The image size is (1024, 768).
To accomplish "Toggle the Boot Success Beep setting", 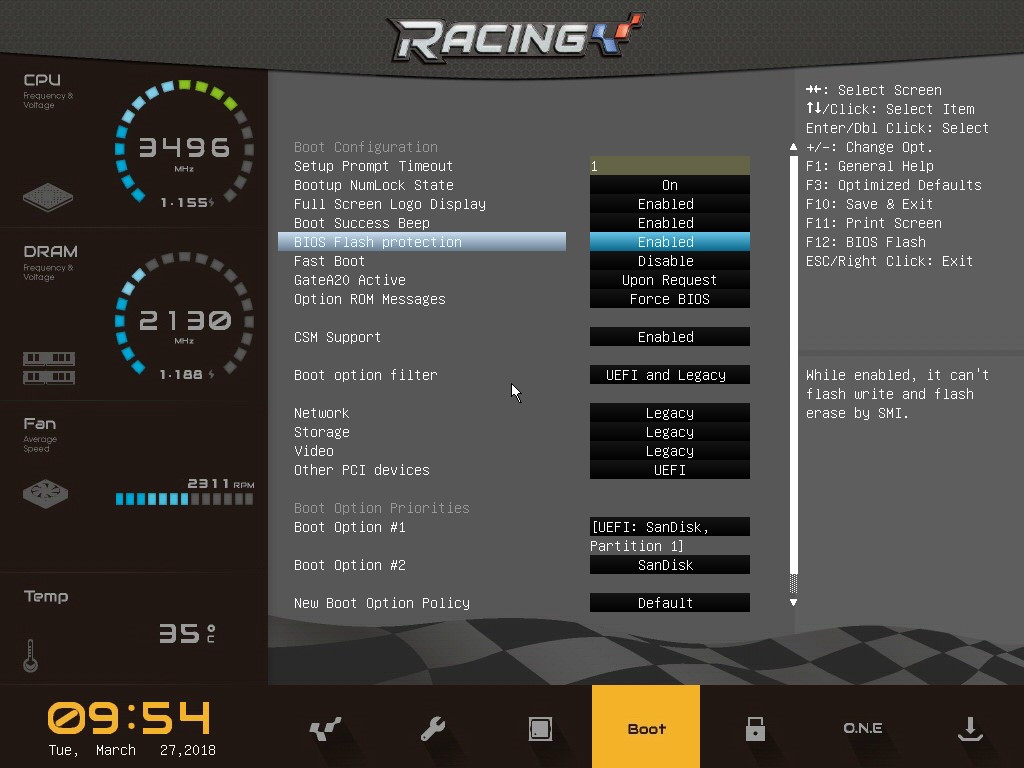I will click(x=669, y=223).
